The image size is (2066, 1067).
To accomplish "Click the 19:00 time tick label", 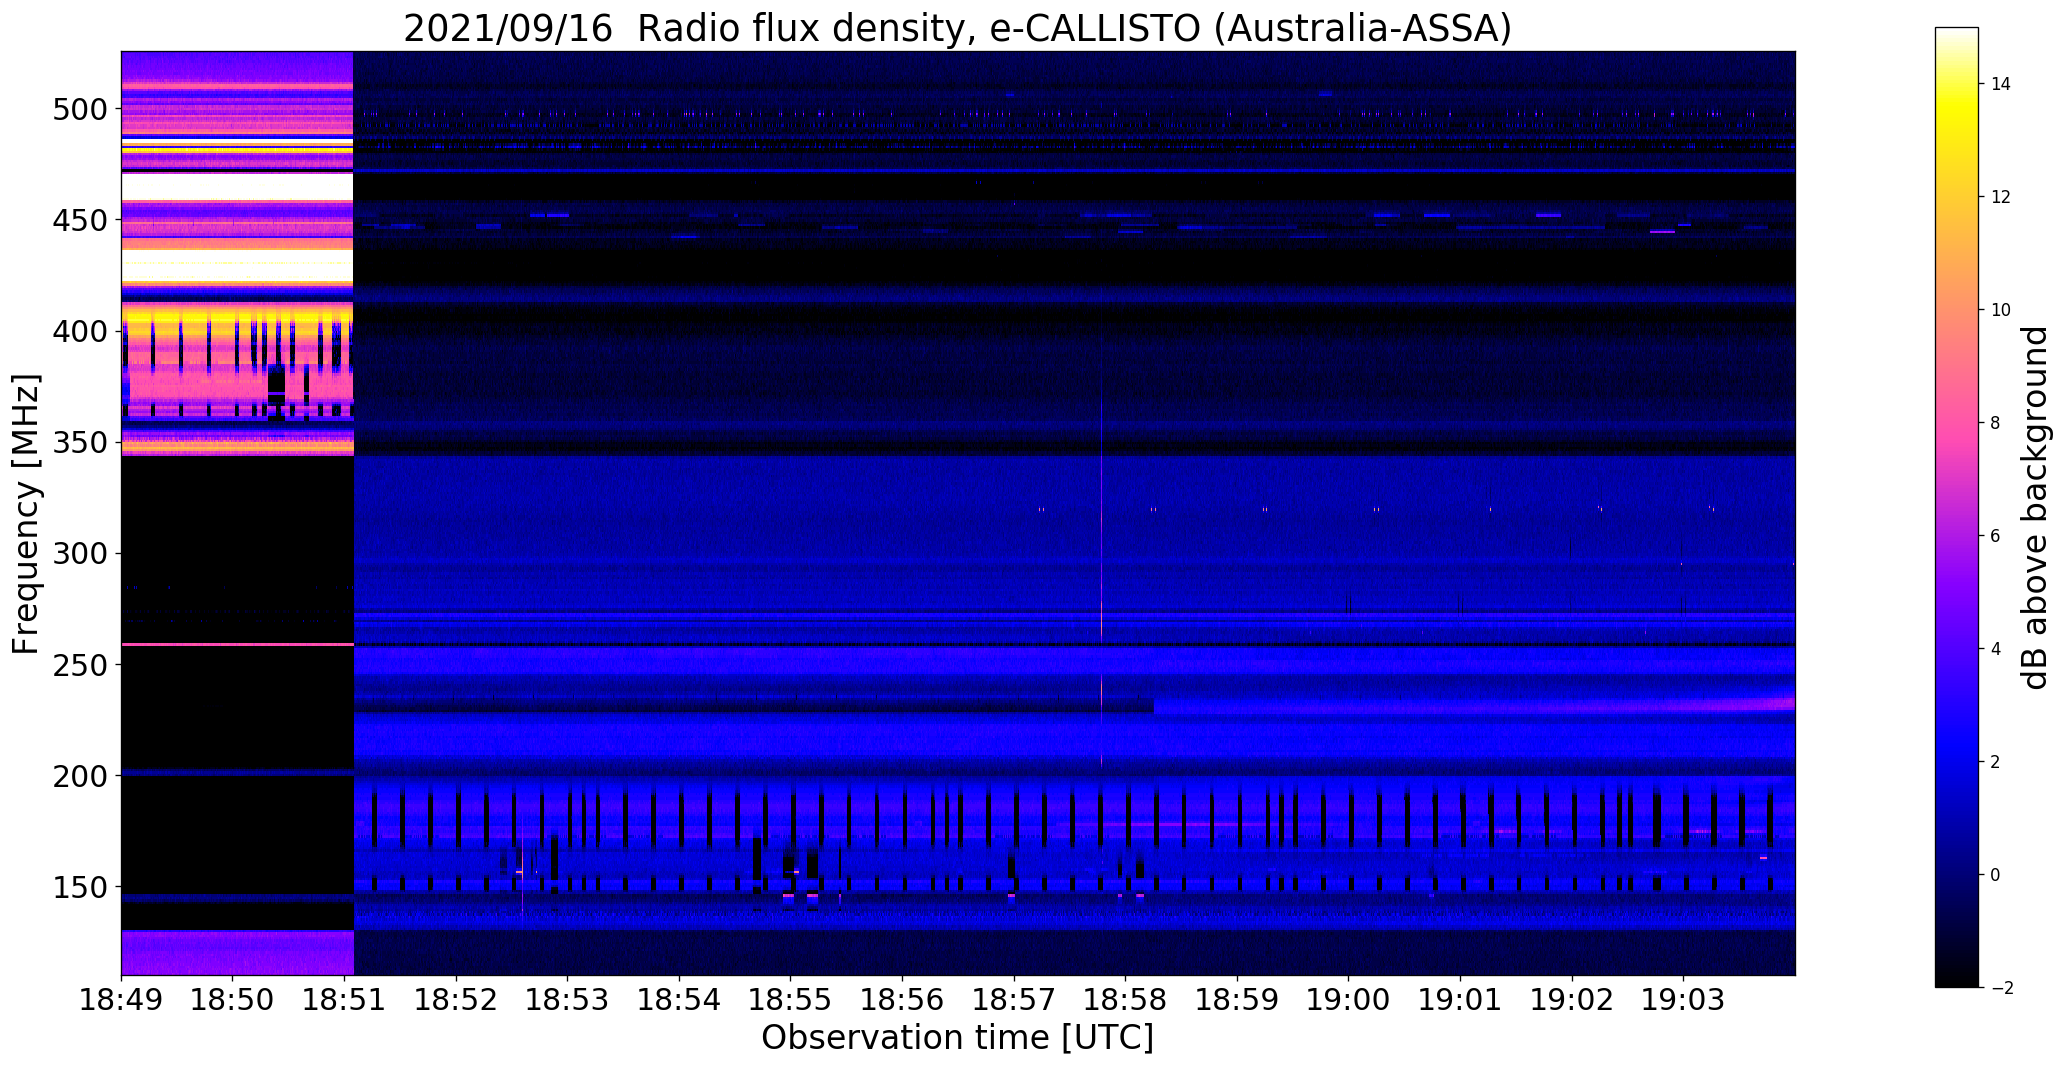I will pyautogui.click(x=1348, y=1001).
